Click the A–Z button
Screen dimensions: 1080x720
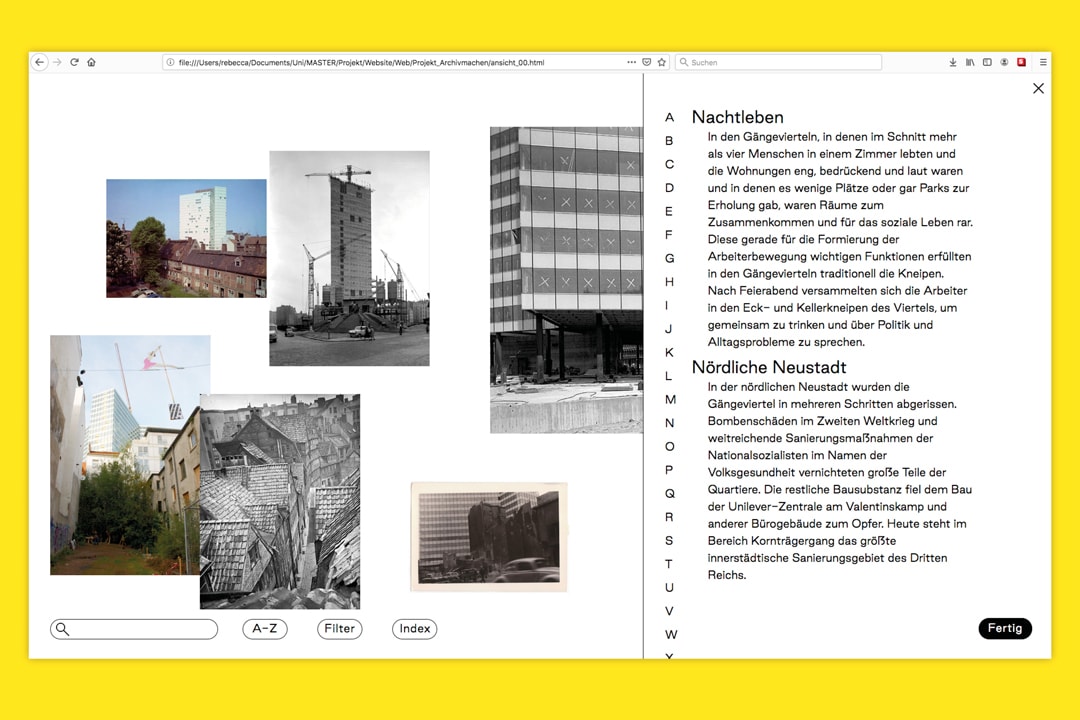tap(265, 628)
